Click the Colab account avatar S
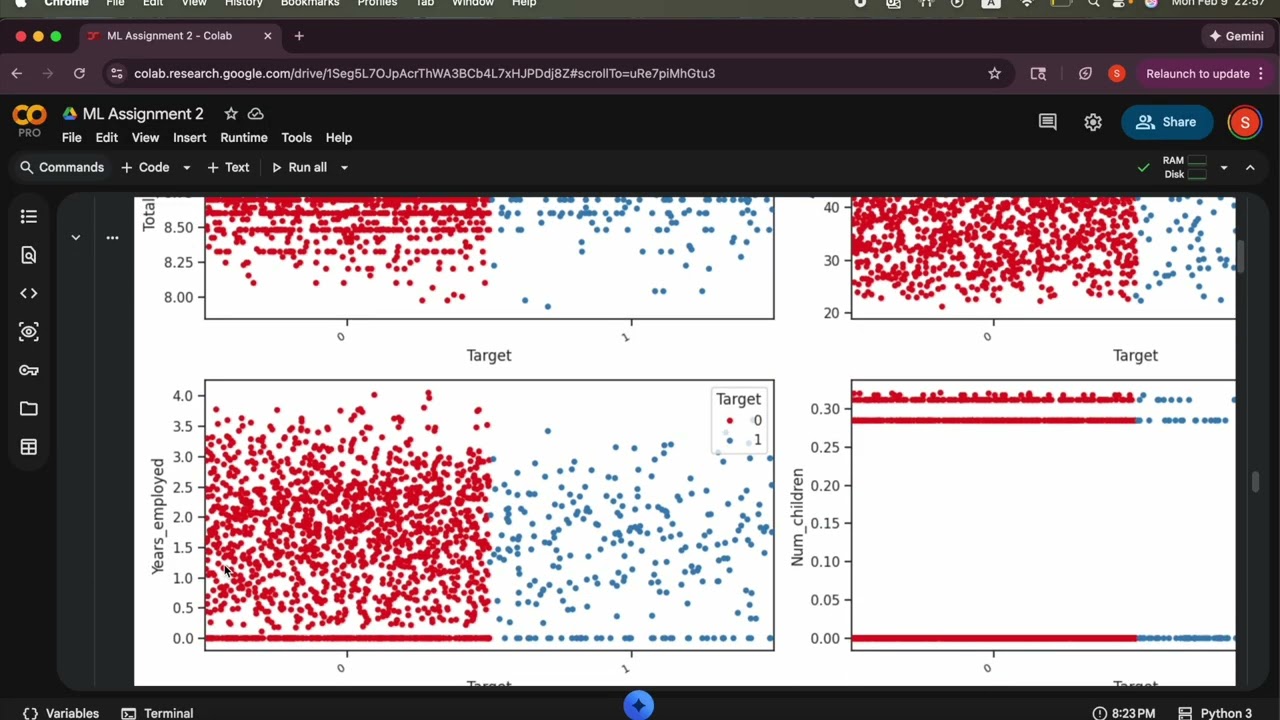 click(x=1244, y=122)
